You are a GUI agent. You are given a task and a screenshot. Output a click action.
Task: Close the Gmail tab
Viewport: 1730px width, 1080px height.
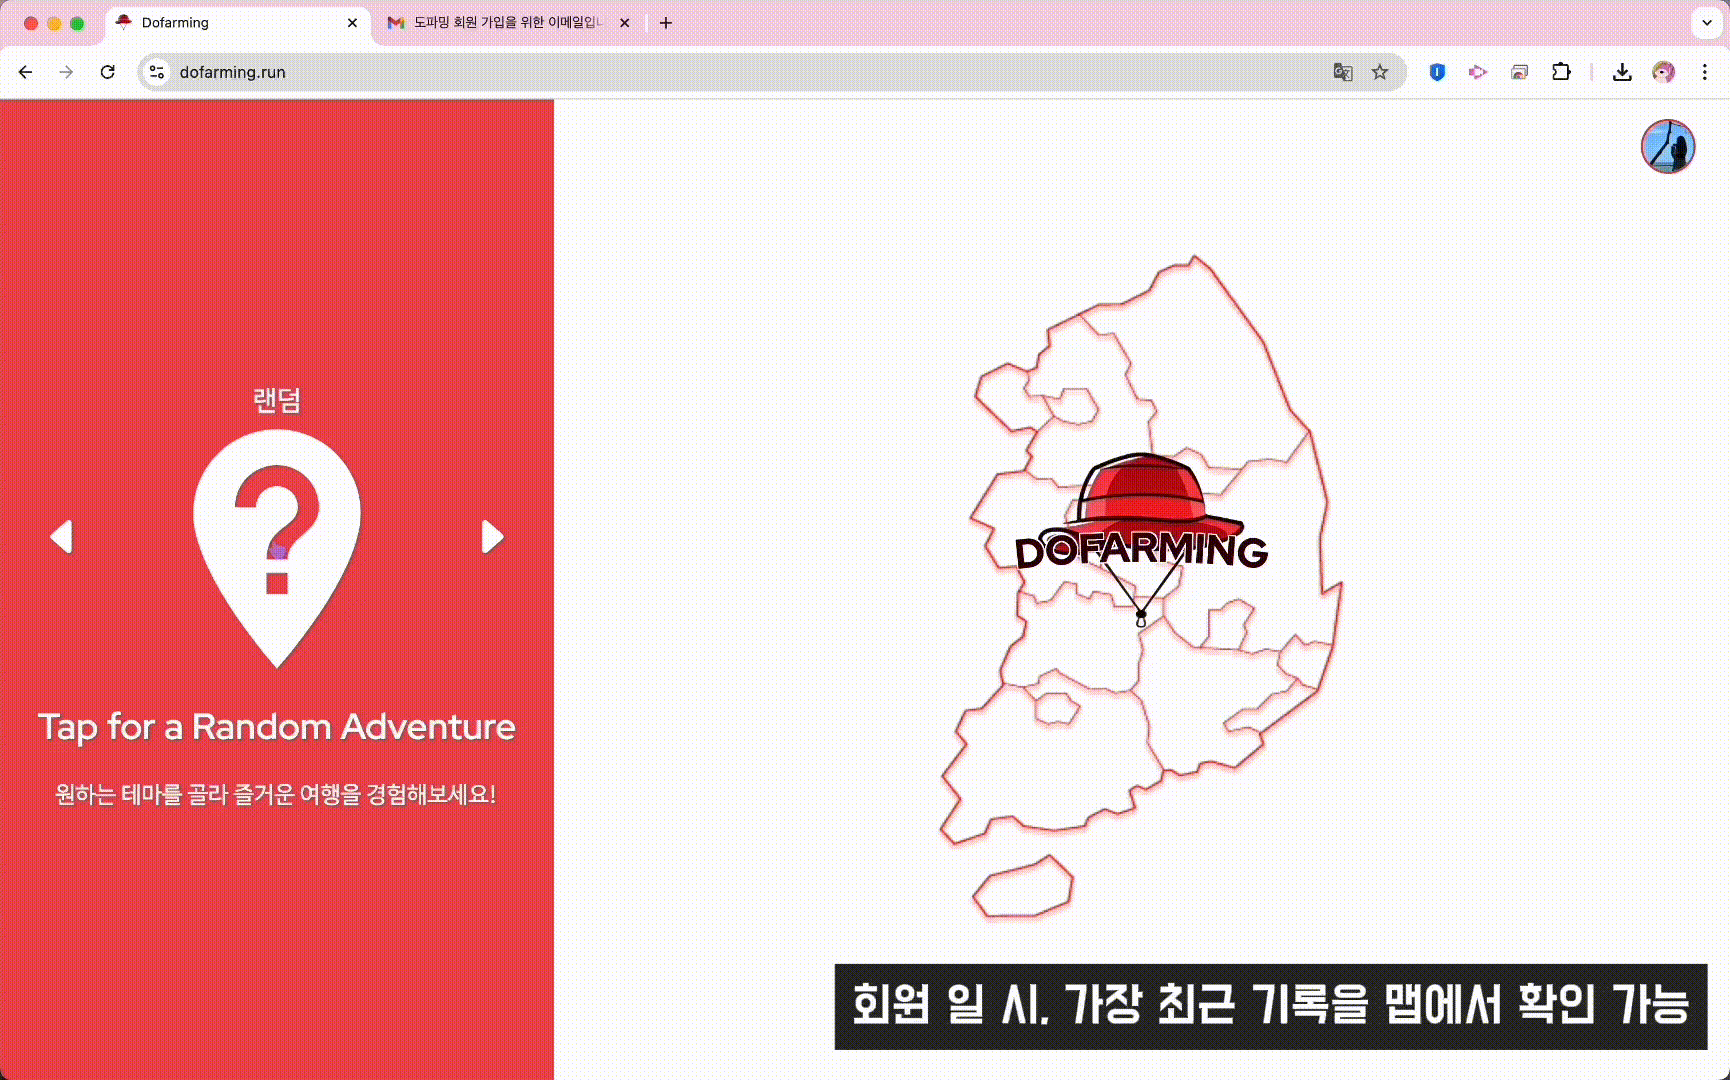pos(625,23)
